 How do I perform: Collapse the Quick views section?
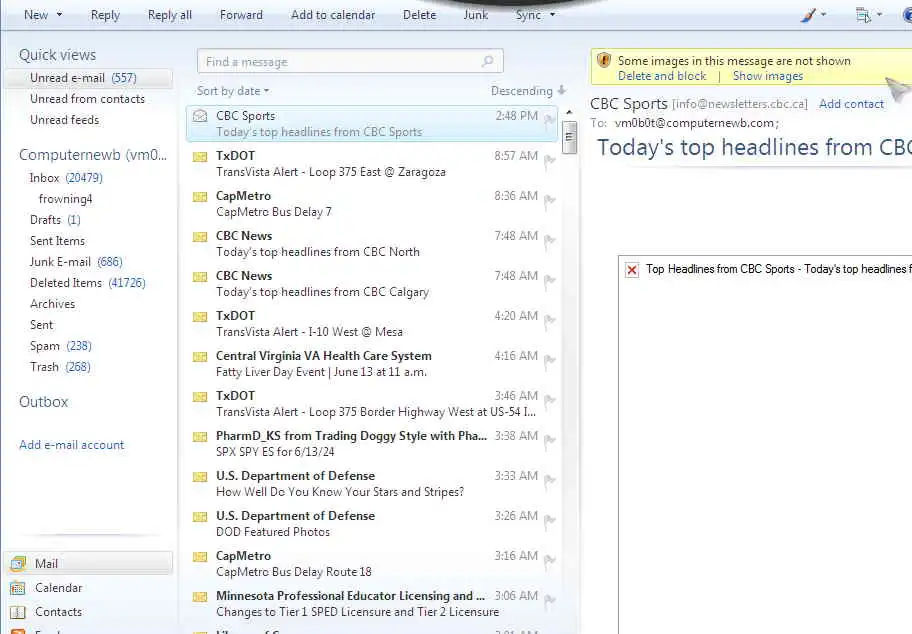[57, 55]
